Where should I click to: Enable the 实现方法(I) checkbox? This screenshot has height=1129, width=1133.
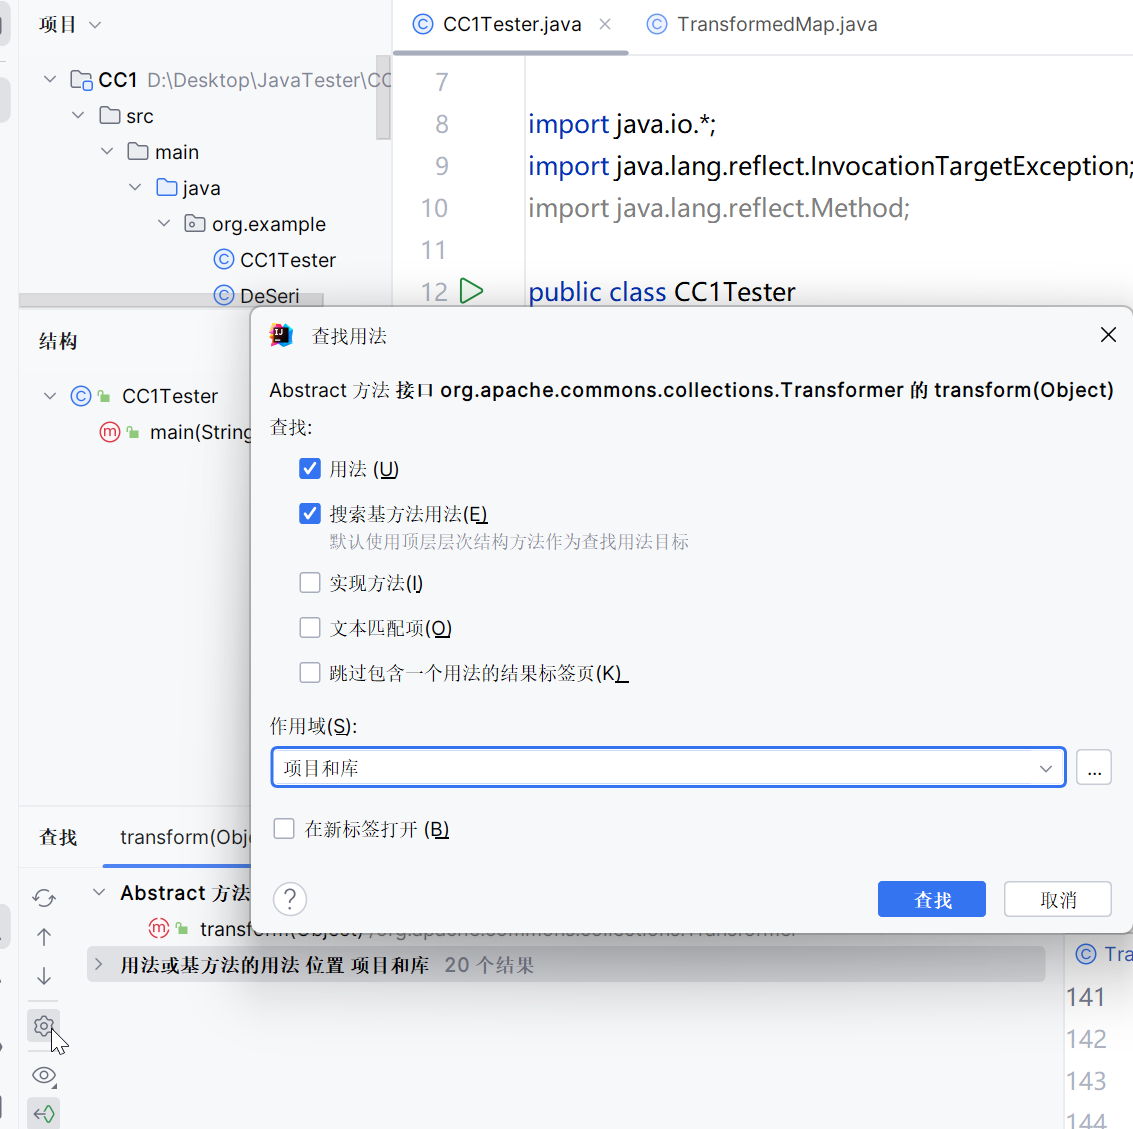click(310, 583)
